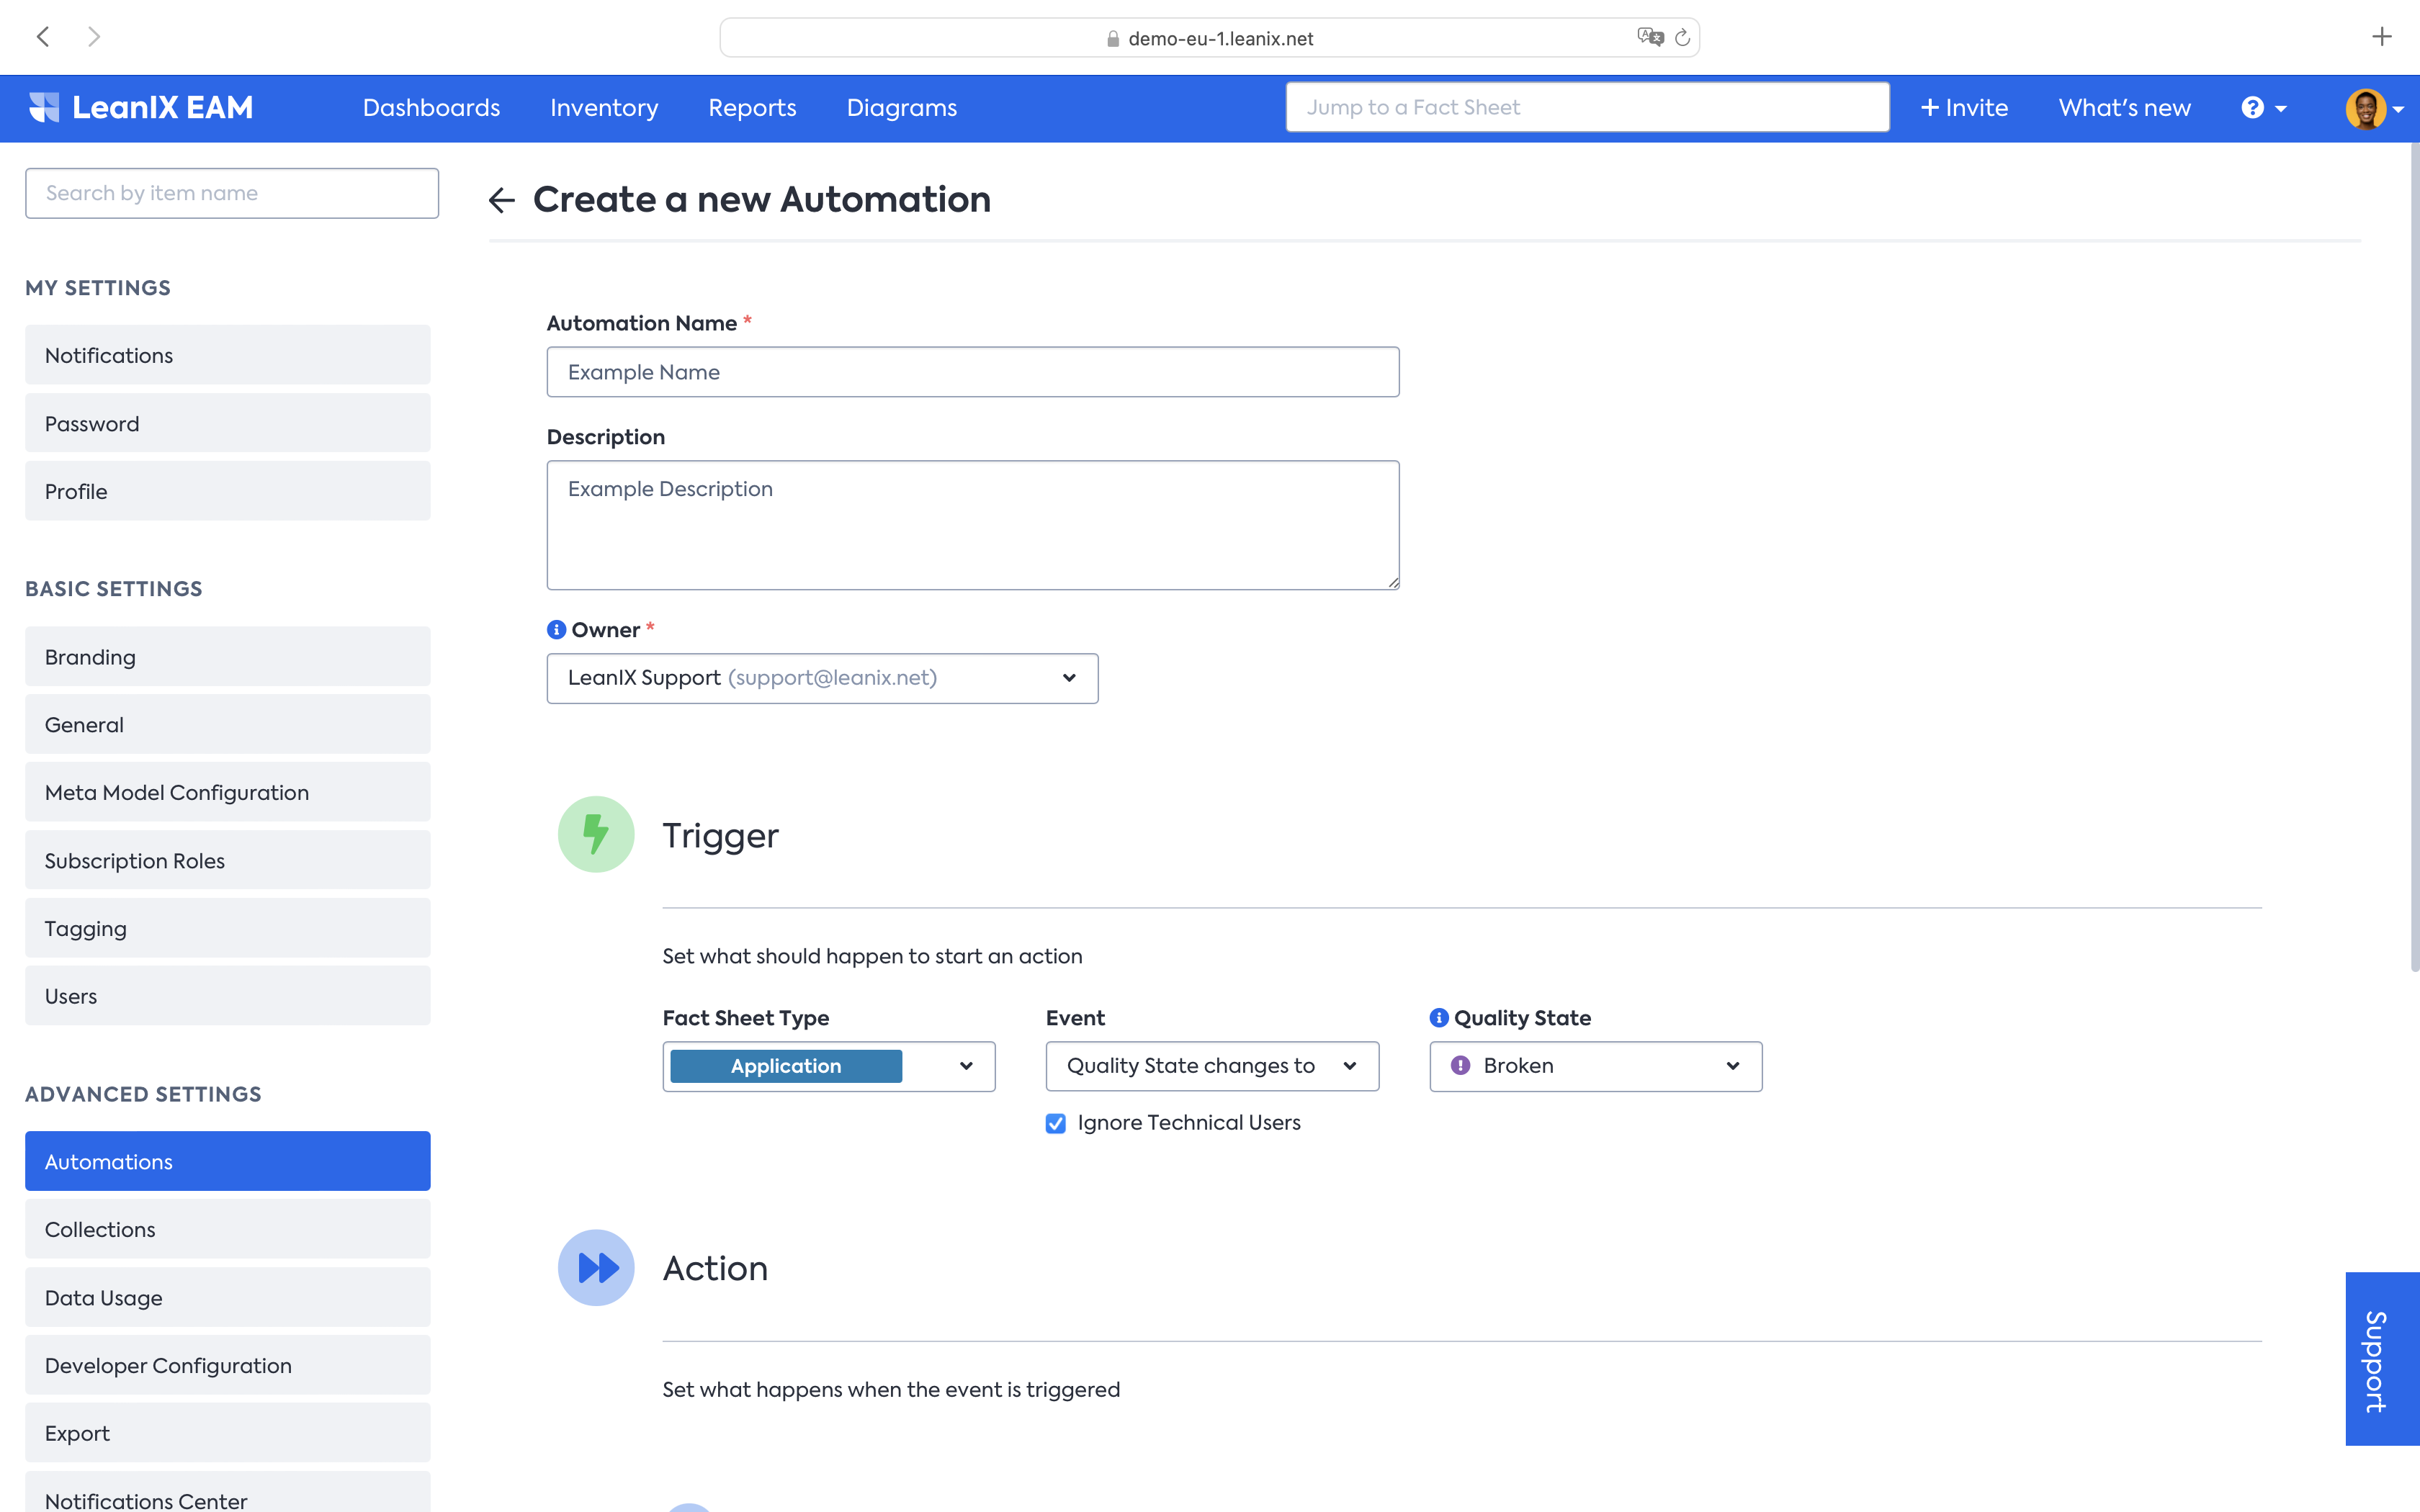Click the green Trigger lightning icon

[x=596, y=834]
